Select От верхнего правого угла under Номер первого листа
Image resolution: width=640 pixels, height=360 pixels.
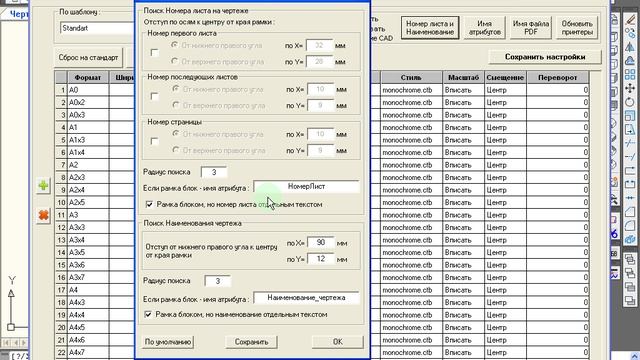[175, 61]
